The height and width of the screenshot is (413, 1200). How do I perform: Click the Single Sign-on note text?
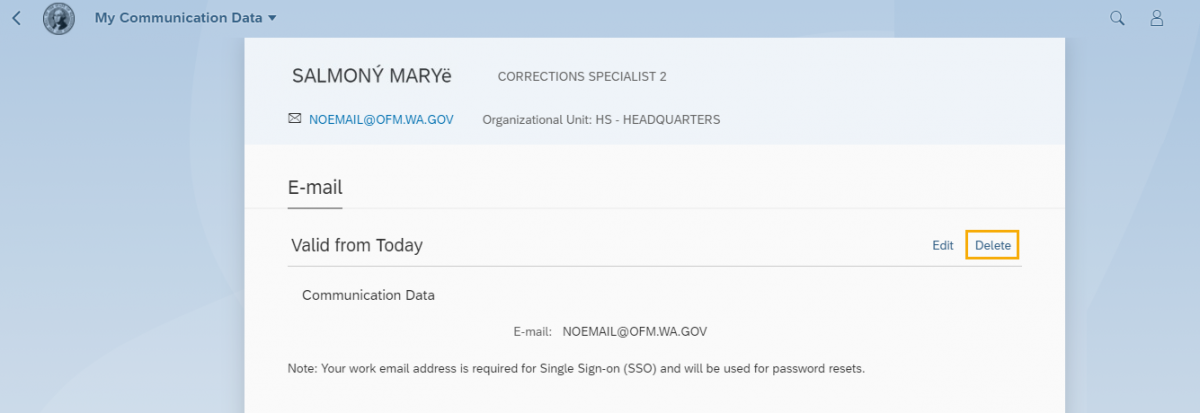(x=575, y=369)
